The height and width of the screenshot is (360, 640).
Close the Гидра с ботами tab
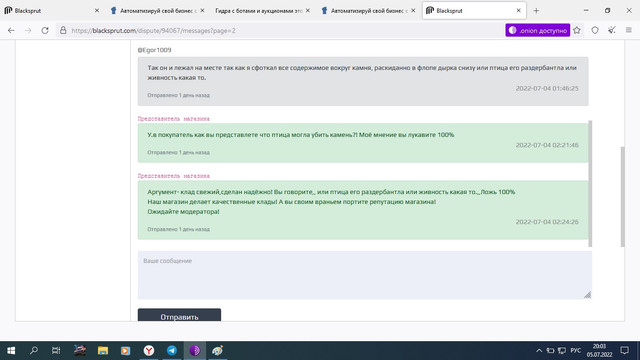click(308, 11)
